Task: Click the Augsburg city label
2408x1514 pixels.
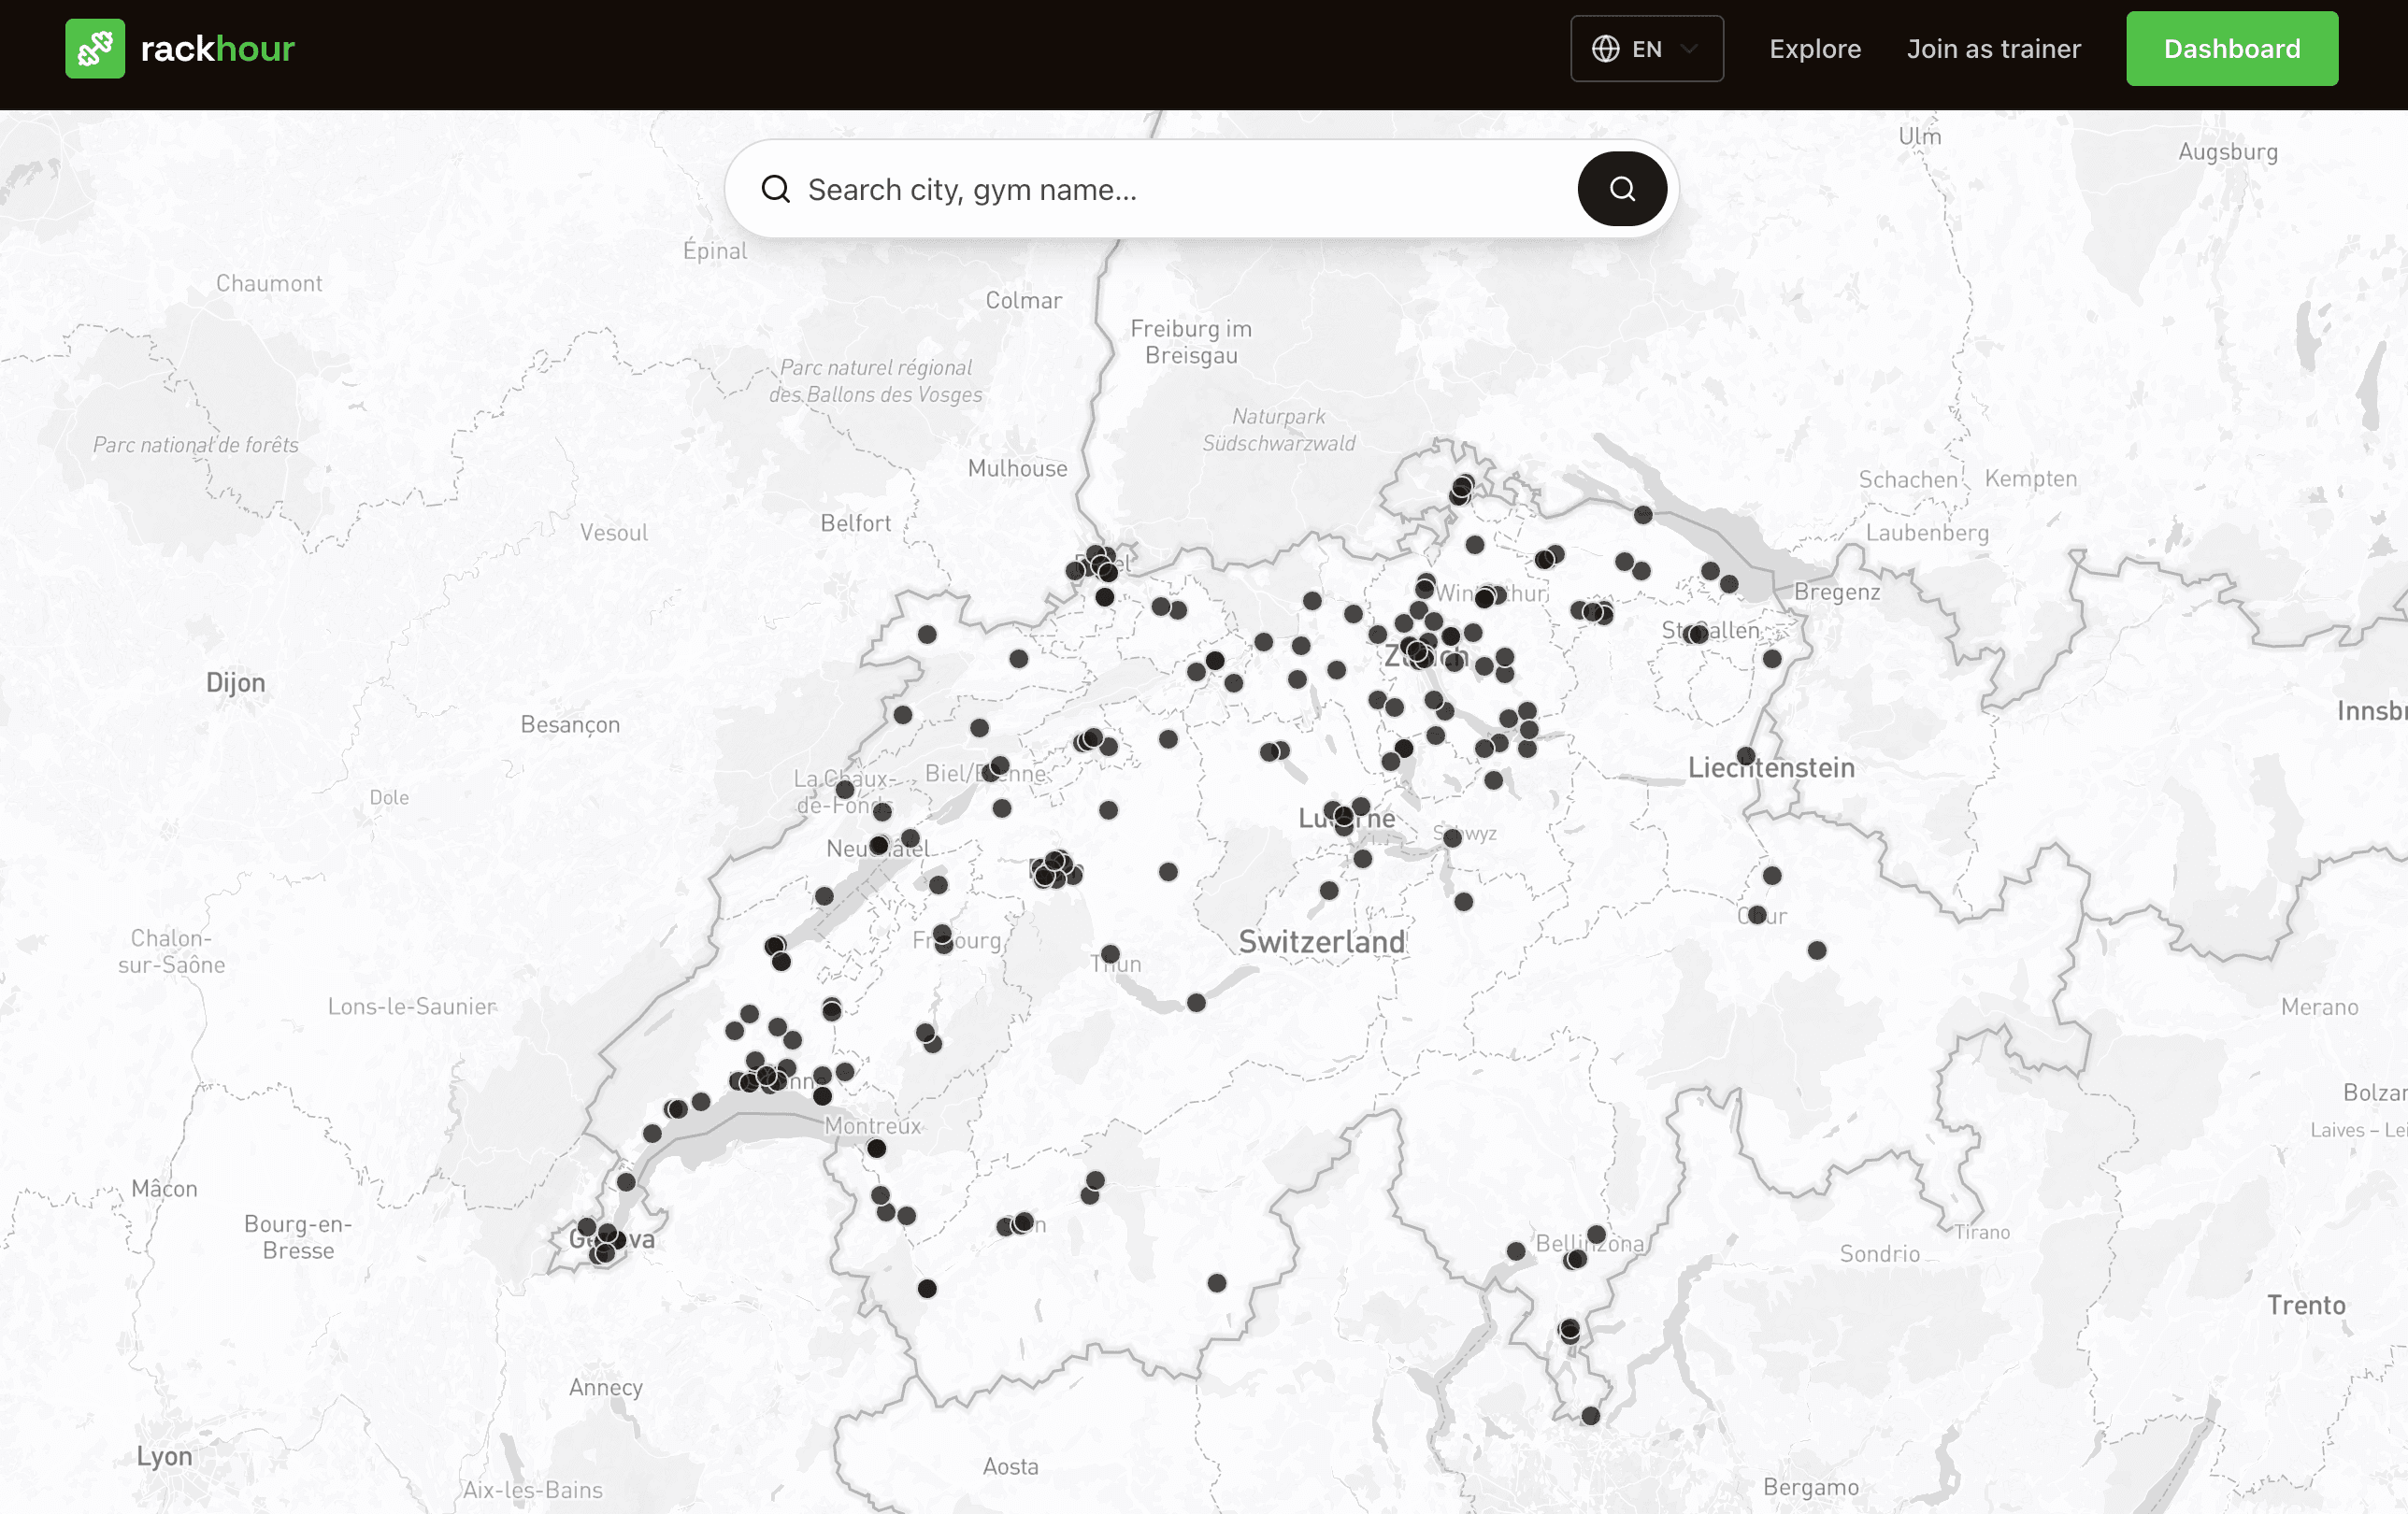Action: (x=2228, y=152)
